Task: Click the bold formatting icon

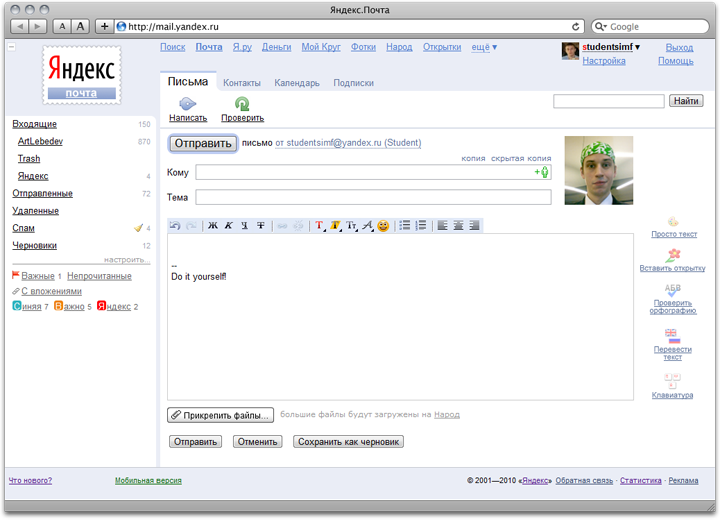Action: (212, 226)
